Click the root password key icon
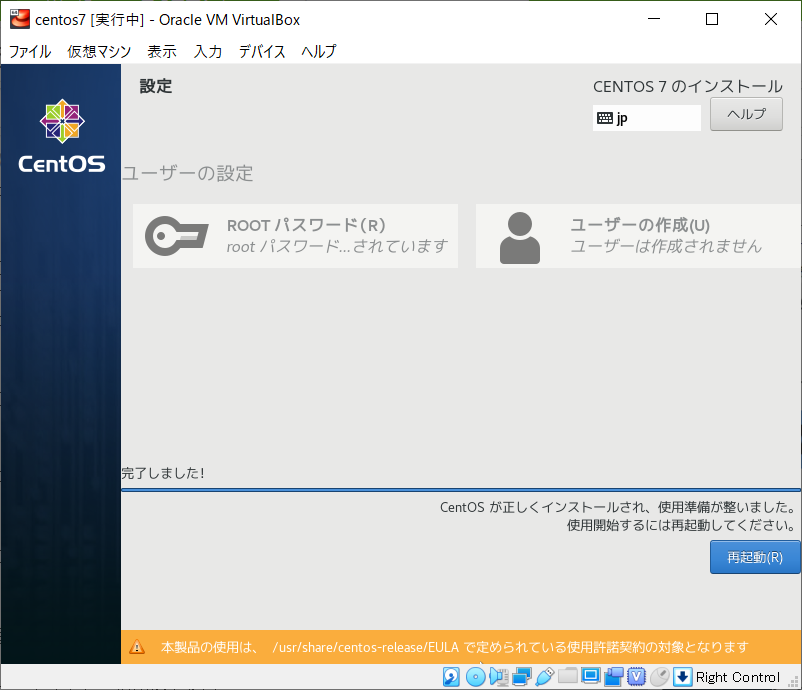Screen dimensions: 802x690 (176, 236)
